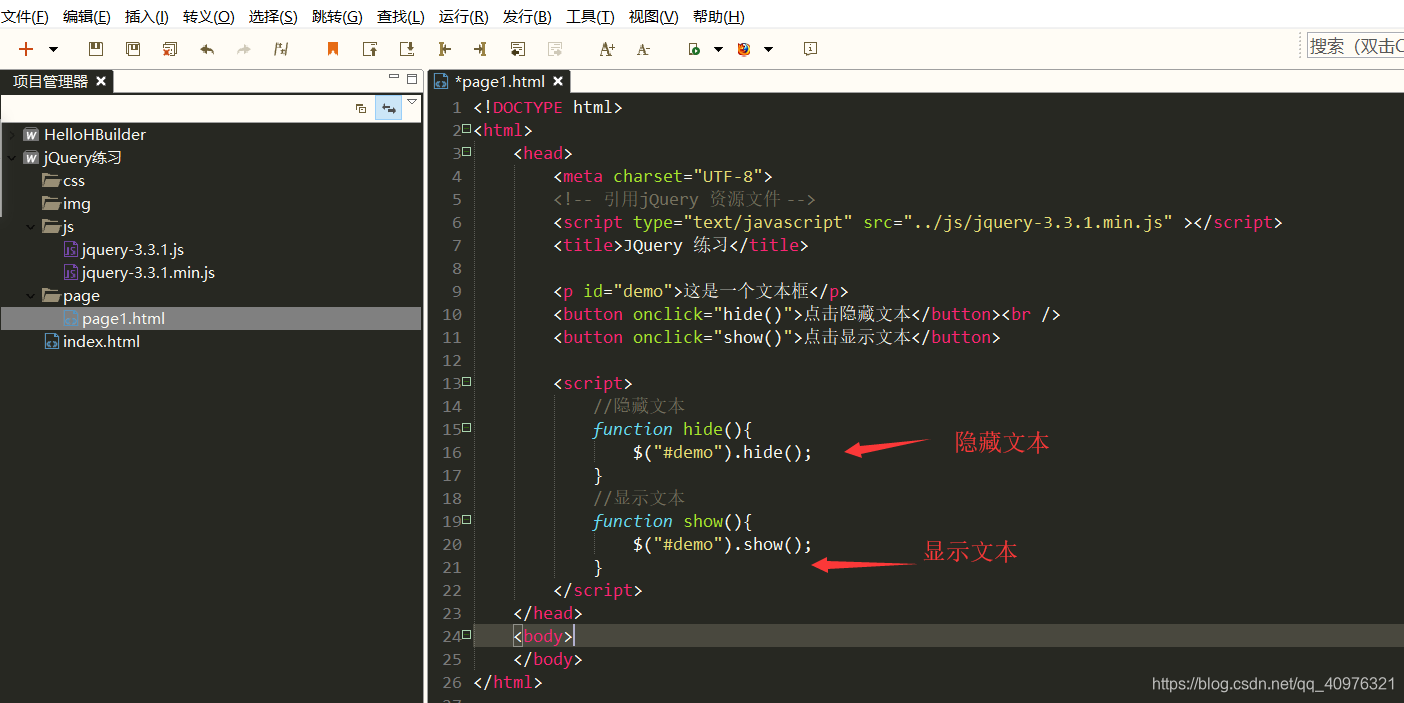Open the 插入(I) menu

147,17
